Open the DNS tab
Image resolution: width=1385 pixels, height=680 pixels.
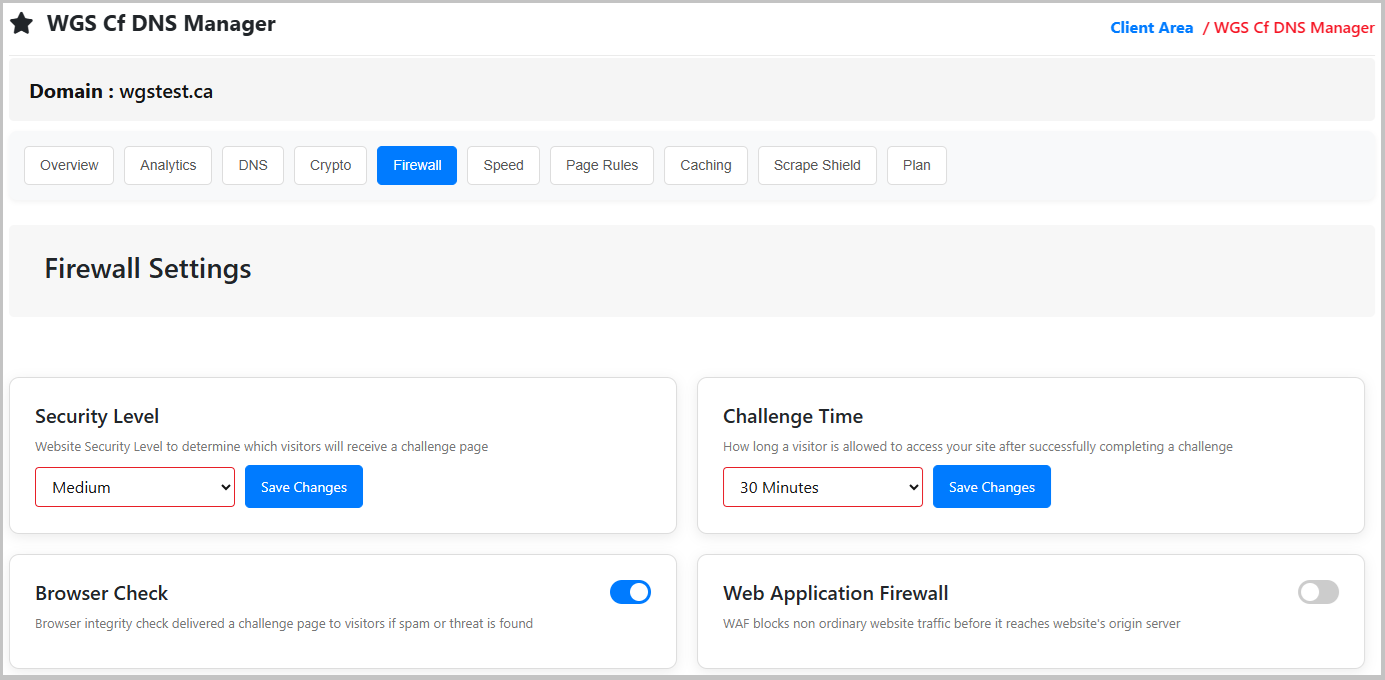tap(253, 166)
